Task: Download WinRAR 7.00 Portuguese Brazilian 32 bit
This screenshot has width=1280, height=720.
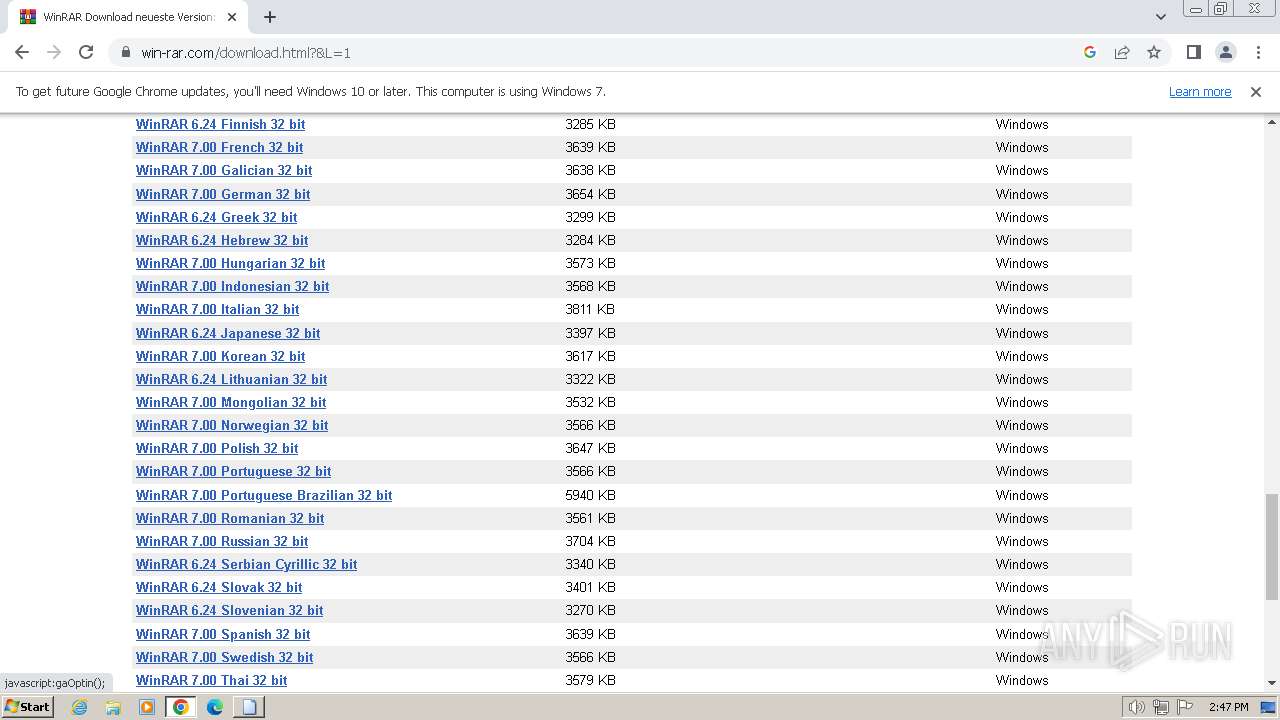Action: pos(264,495)
